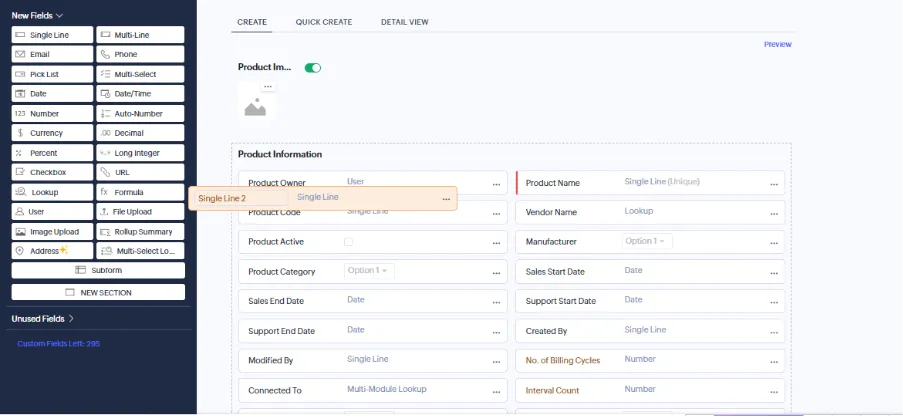Open options menu for Support End Date

(x=496, y=333)
